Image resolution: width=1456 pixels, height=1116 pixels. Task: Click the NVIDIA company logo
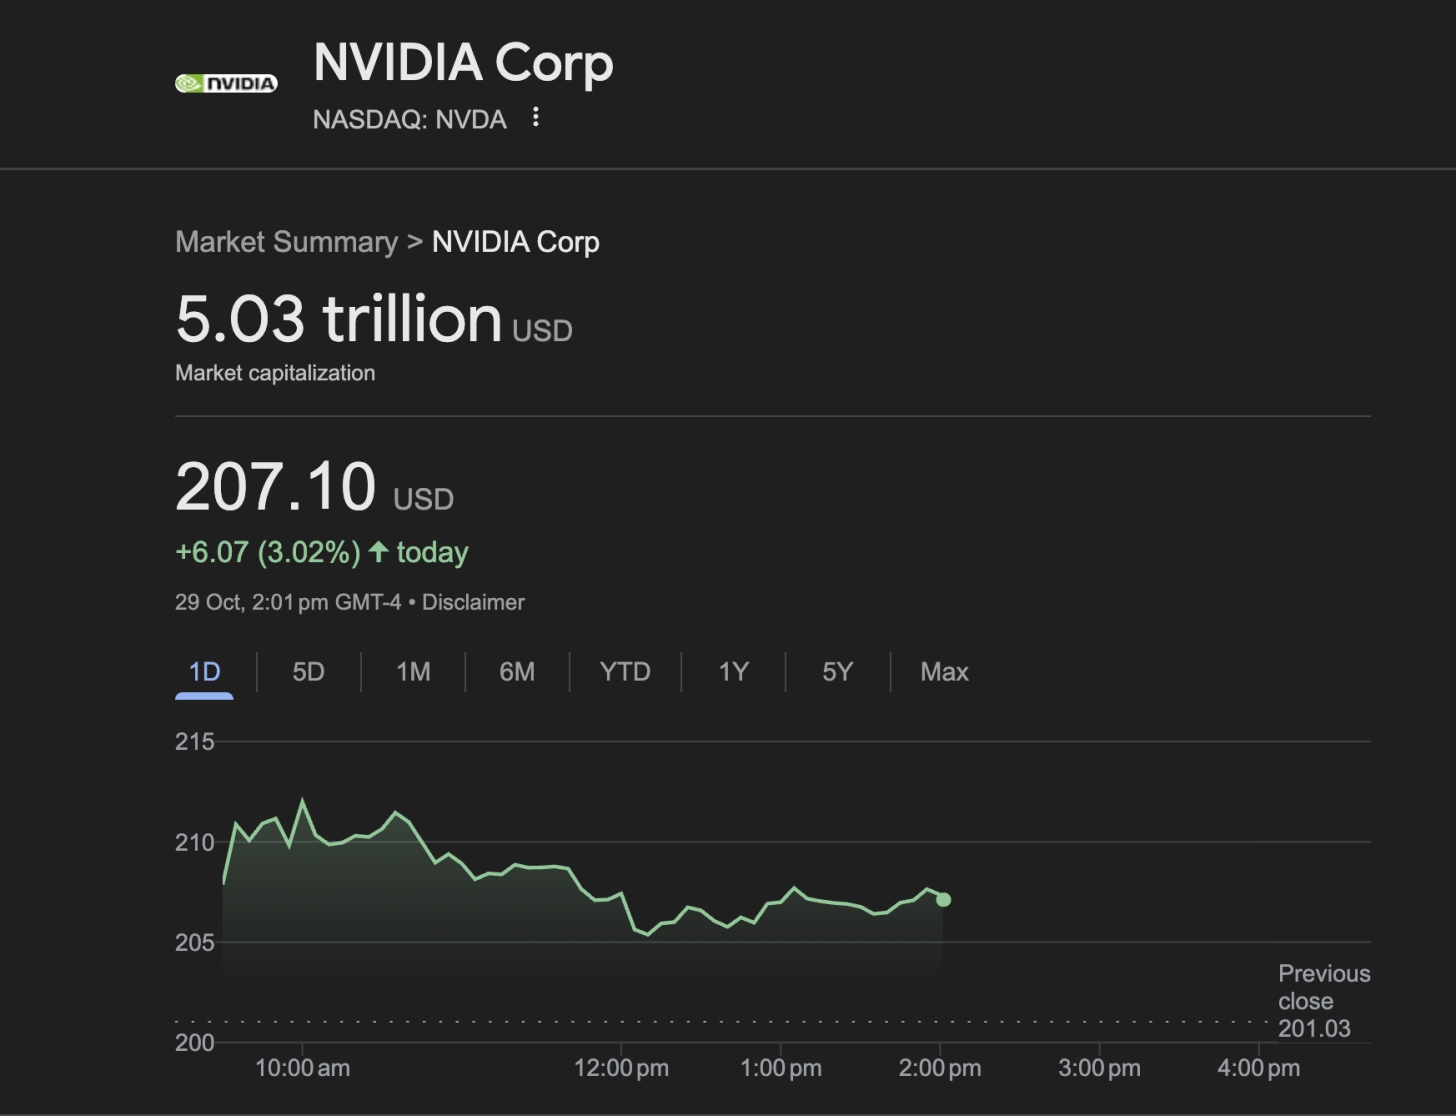point(225,82)
